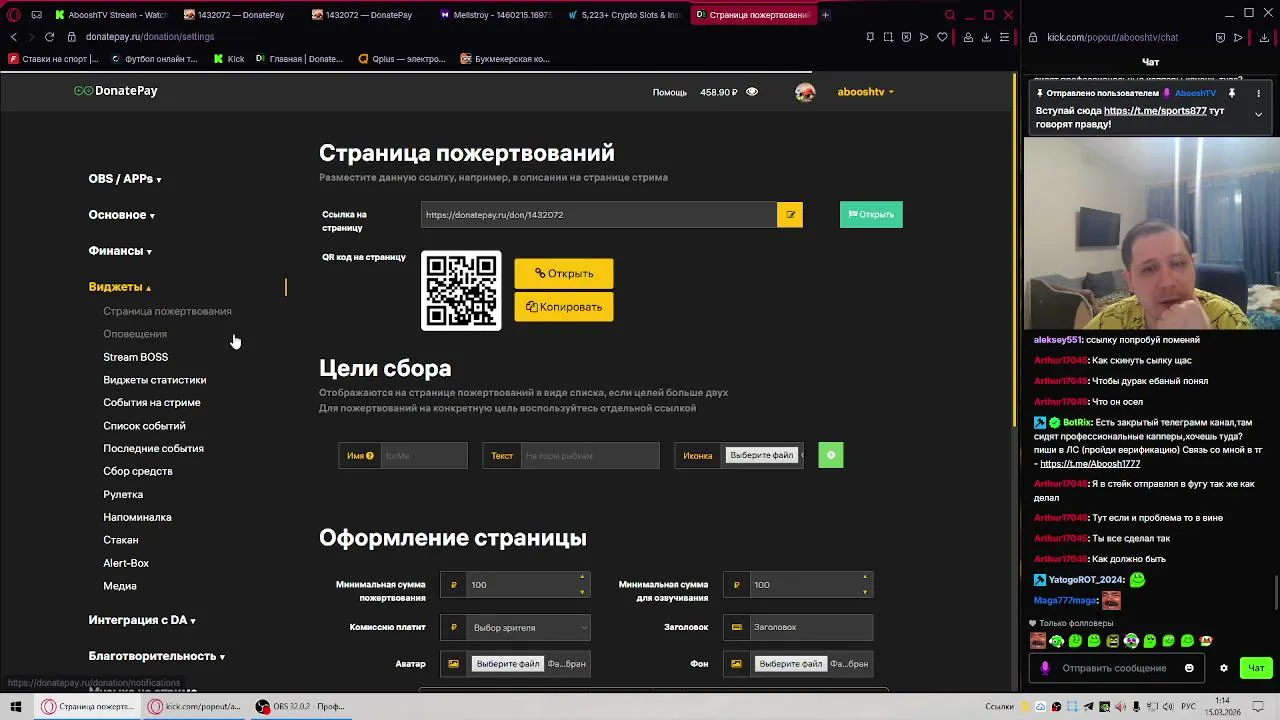Open Напоминалка widget page
This screenshot has height=720, width=1280.
tap(137, 517)
